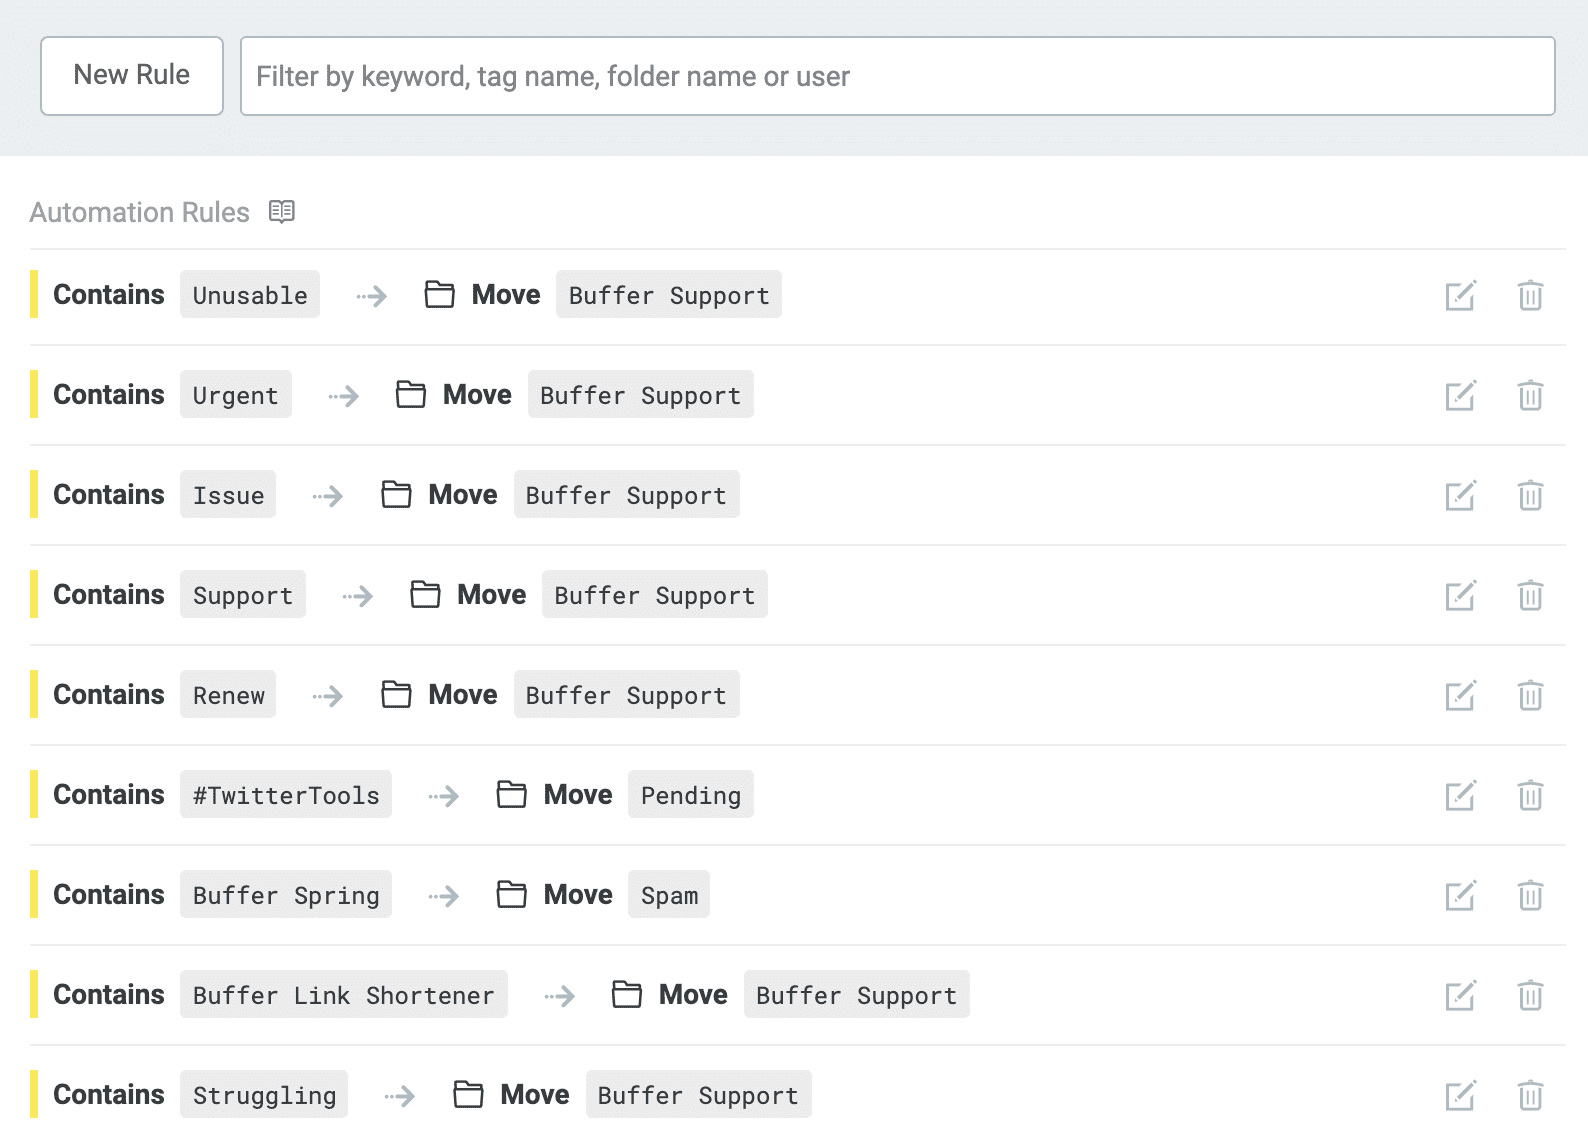
Task: Click the arrow icon in the Urgent row
Action: 343,396
